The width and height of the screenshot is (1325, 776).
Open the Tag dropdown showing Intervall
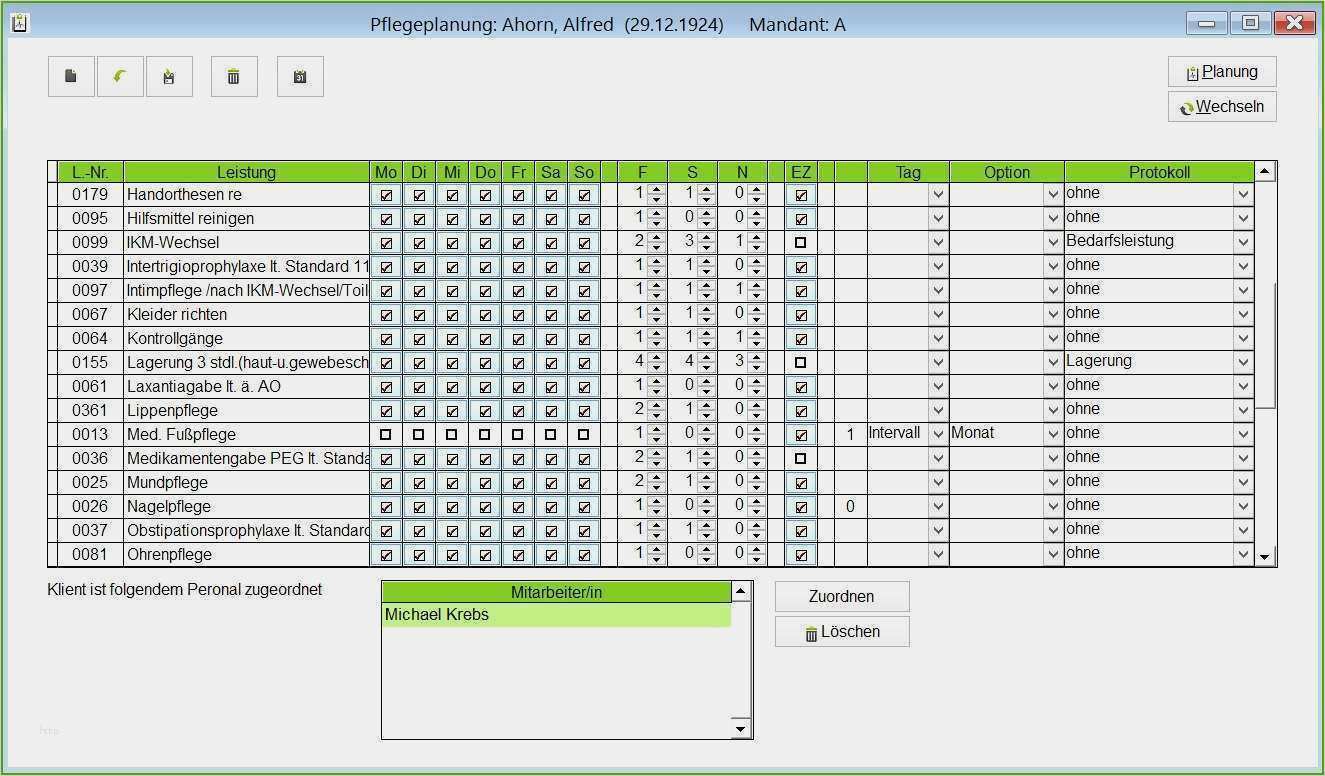pyautogui.click(x=937, y=434)
